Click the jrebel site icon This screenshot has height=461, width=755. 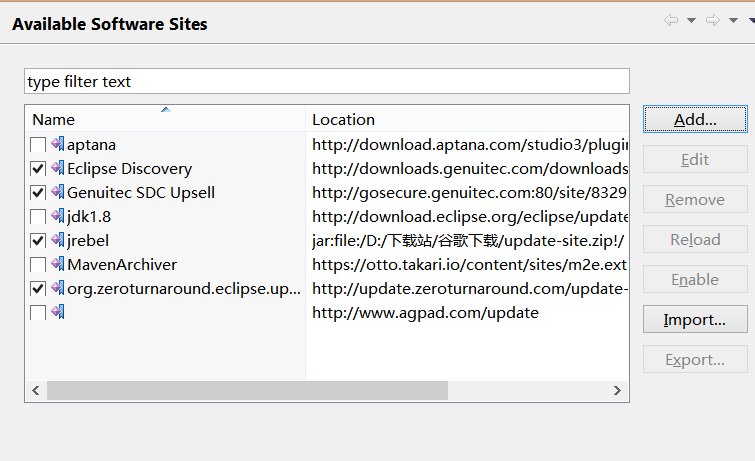(58, 240)
